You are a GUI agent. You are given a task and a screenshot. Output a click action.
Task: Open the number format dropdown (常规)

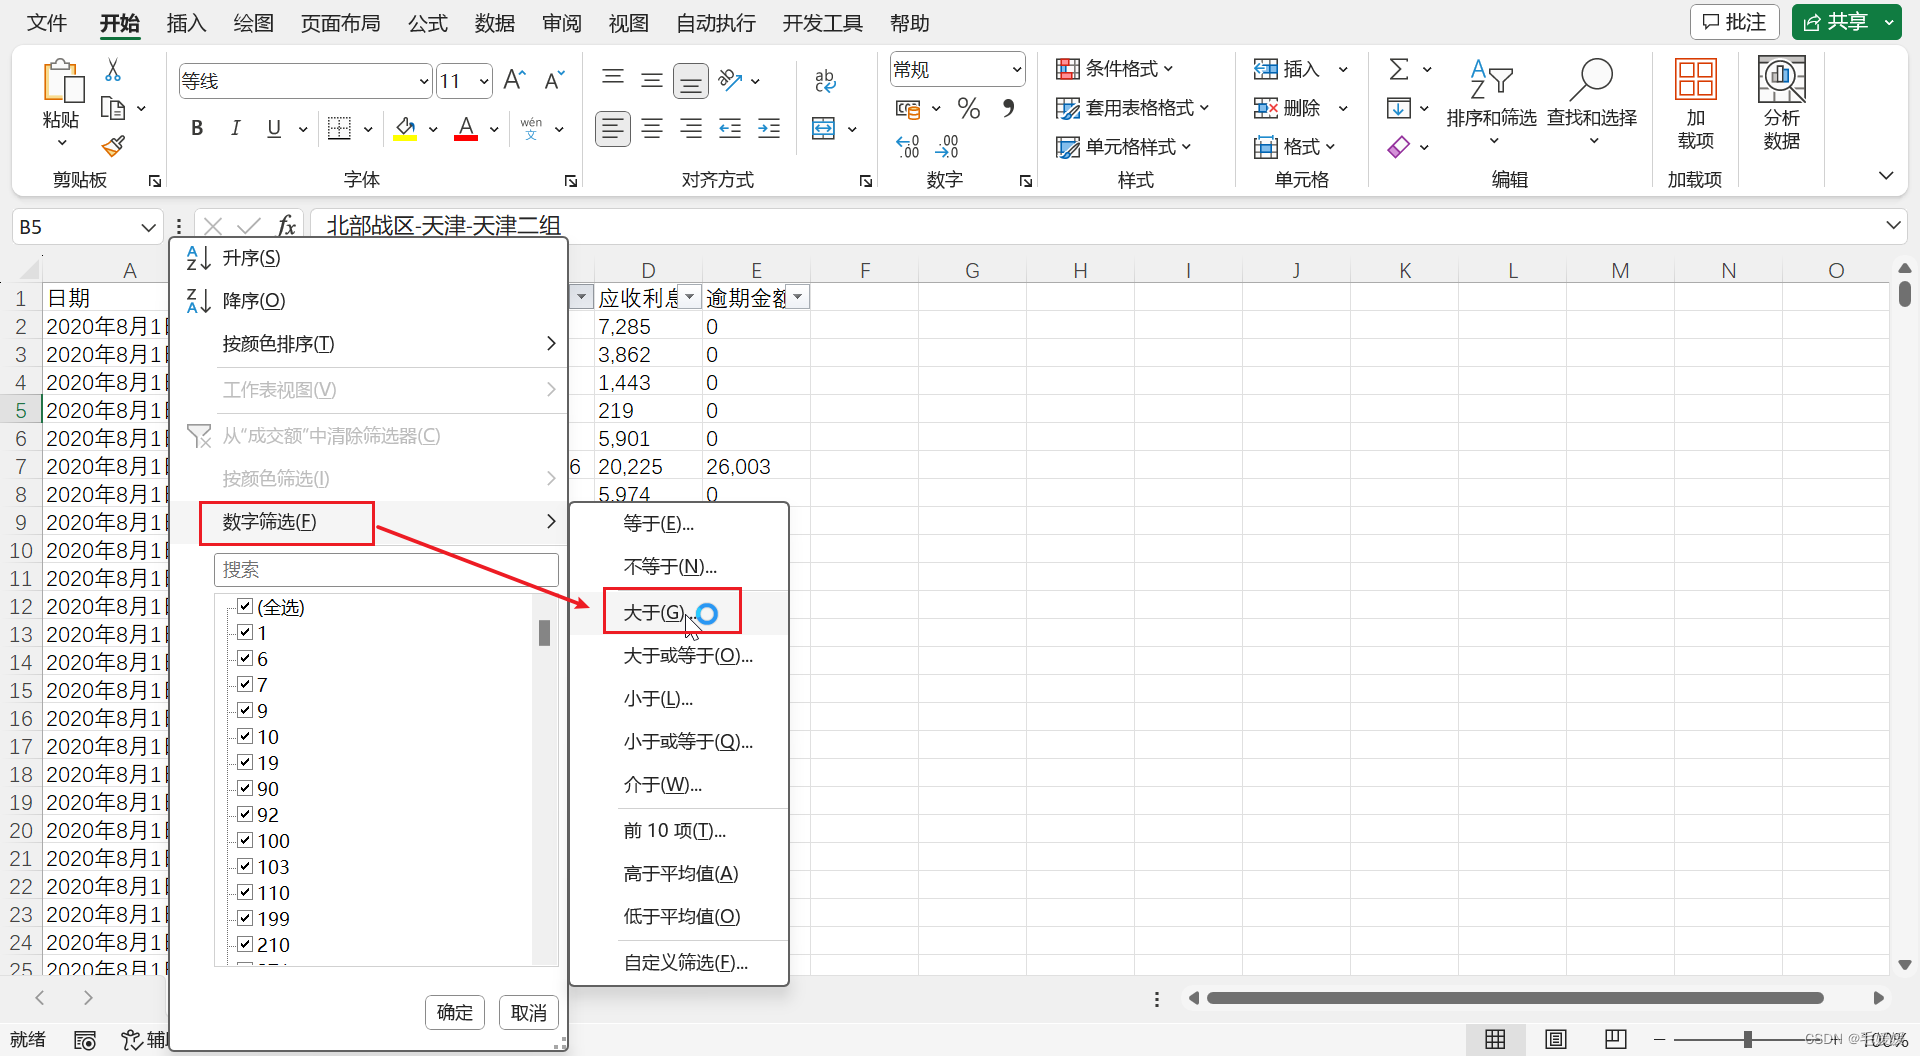[x=1016, y=69]
